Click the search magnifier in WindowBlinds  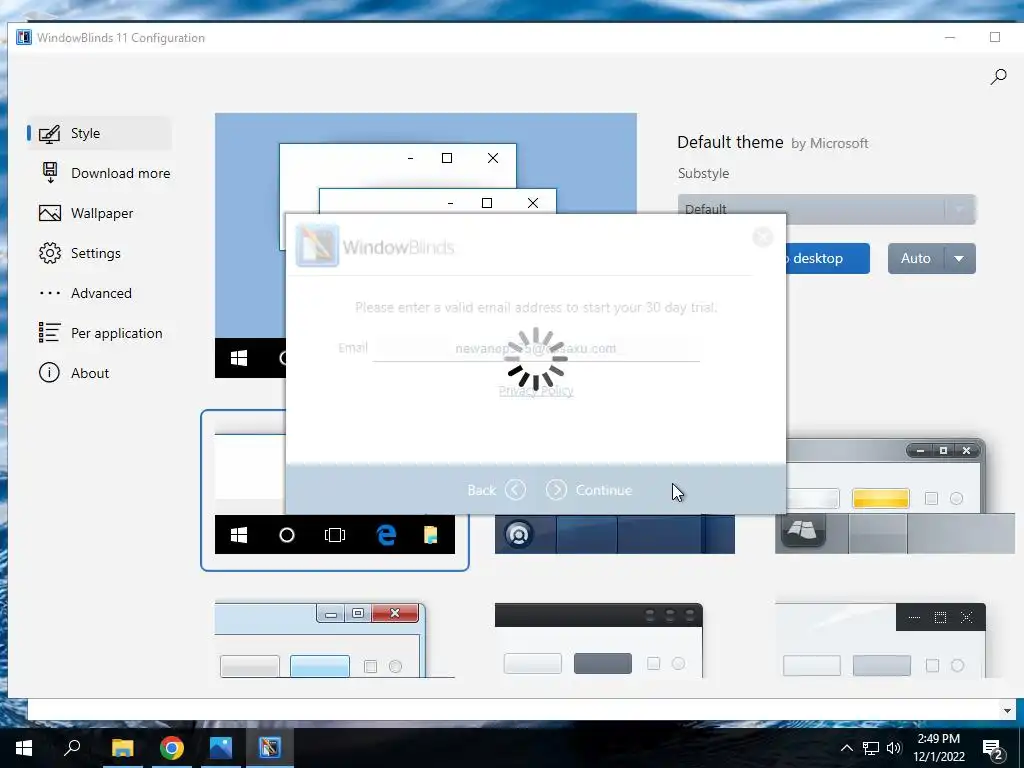[x=998, y=77]
